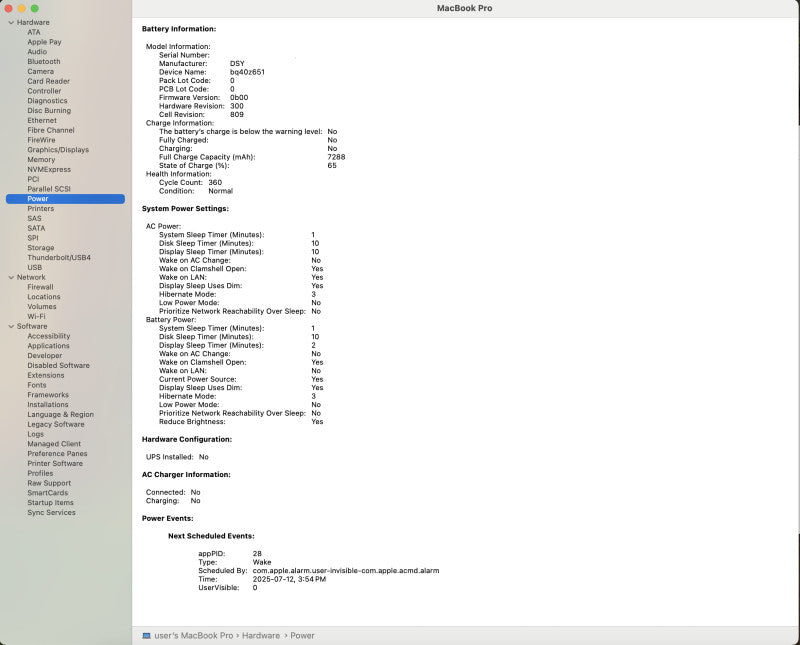Click the highlighted Power sidebar row
The height and width of the screenshot is (645, 800).
tap(65, 199)
